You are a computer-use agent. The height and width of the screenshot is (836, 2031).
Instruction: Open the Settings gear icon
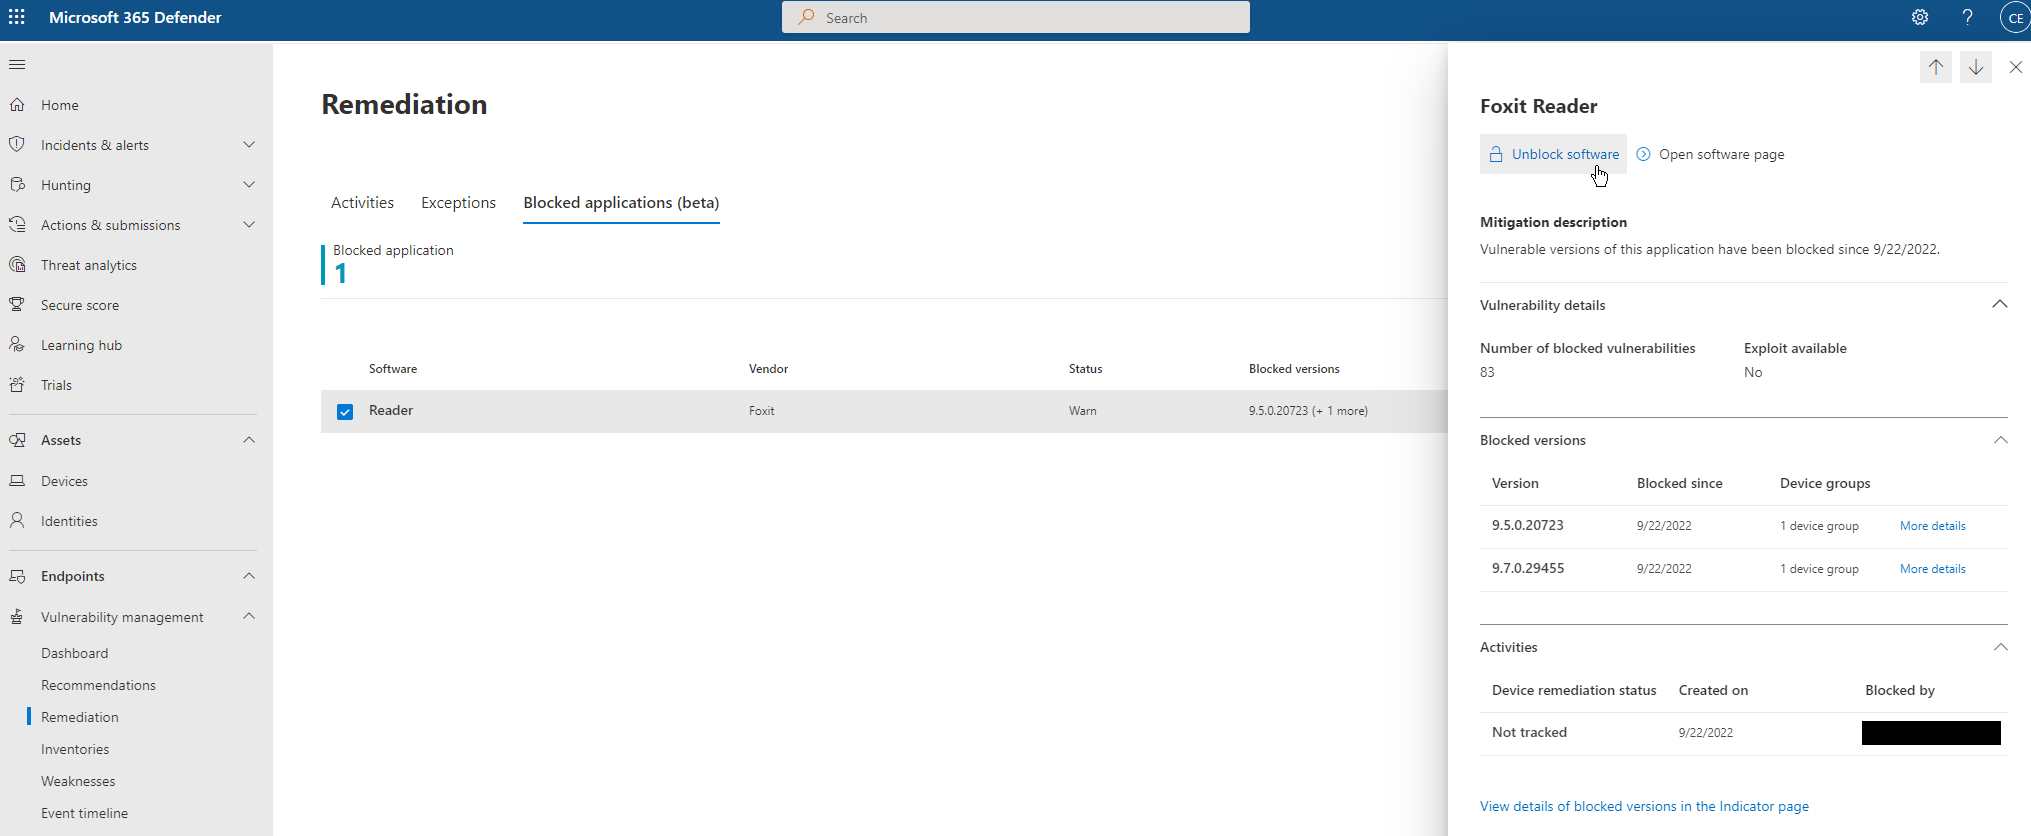click(x=1919, y=17)
